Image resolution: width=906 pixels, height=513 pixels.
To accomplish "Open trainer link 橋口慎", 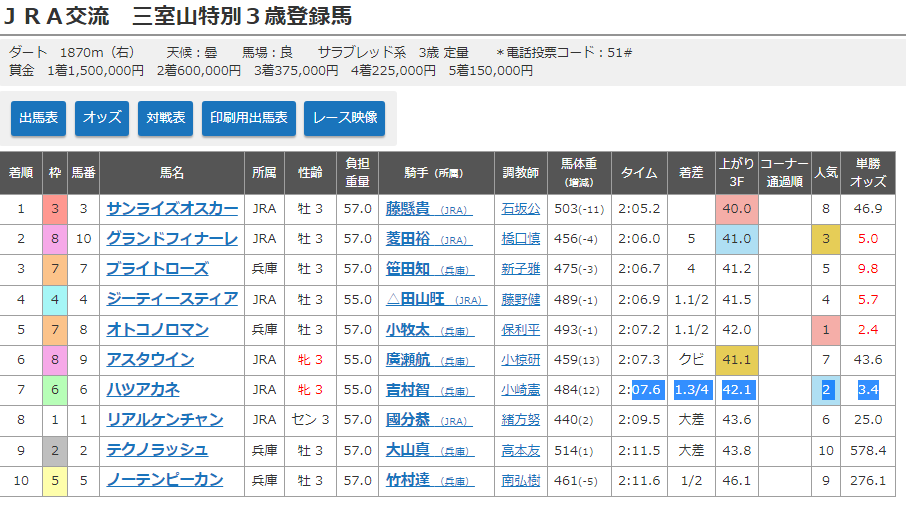I will [x=521, y=239].
